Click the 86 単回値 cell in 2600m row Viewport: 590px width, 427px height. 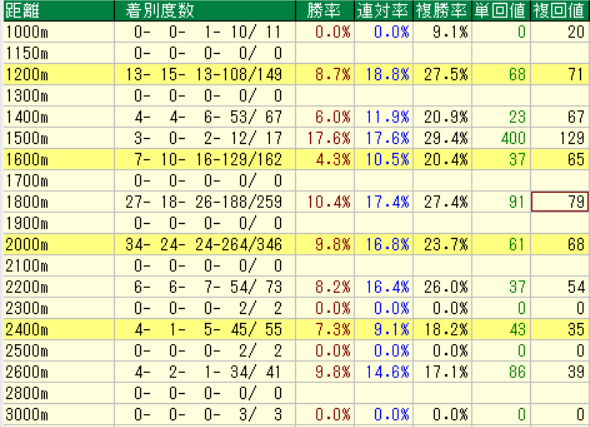(x=501, y=372)
